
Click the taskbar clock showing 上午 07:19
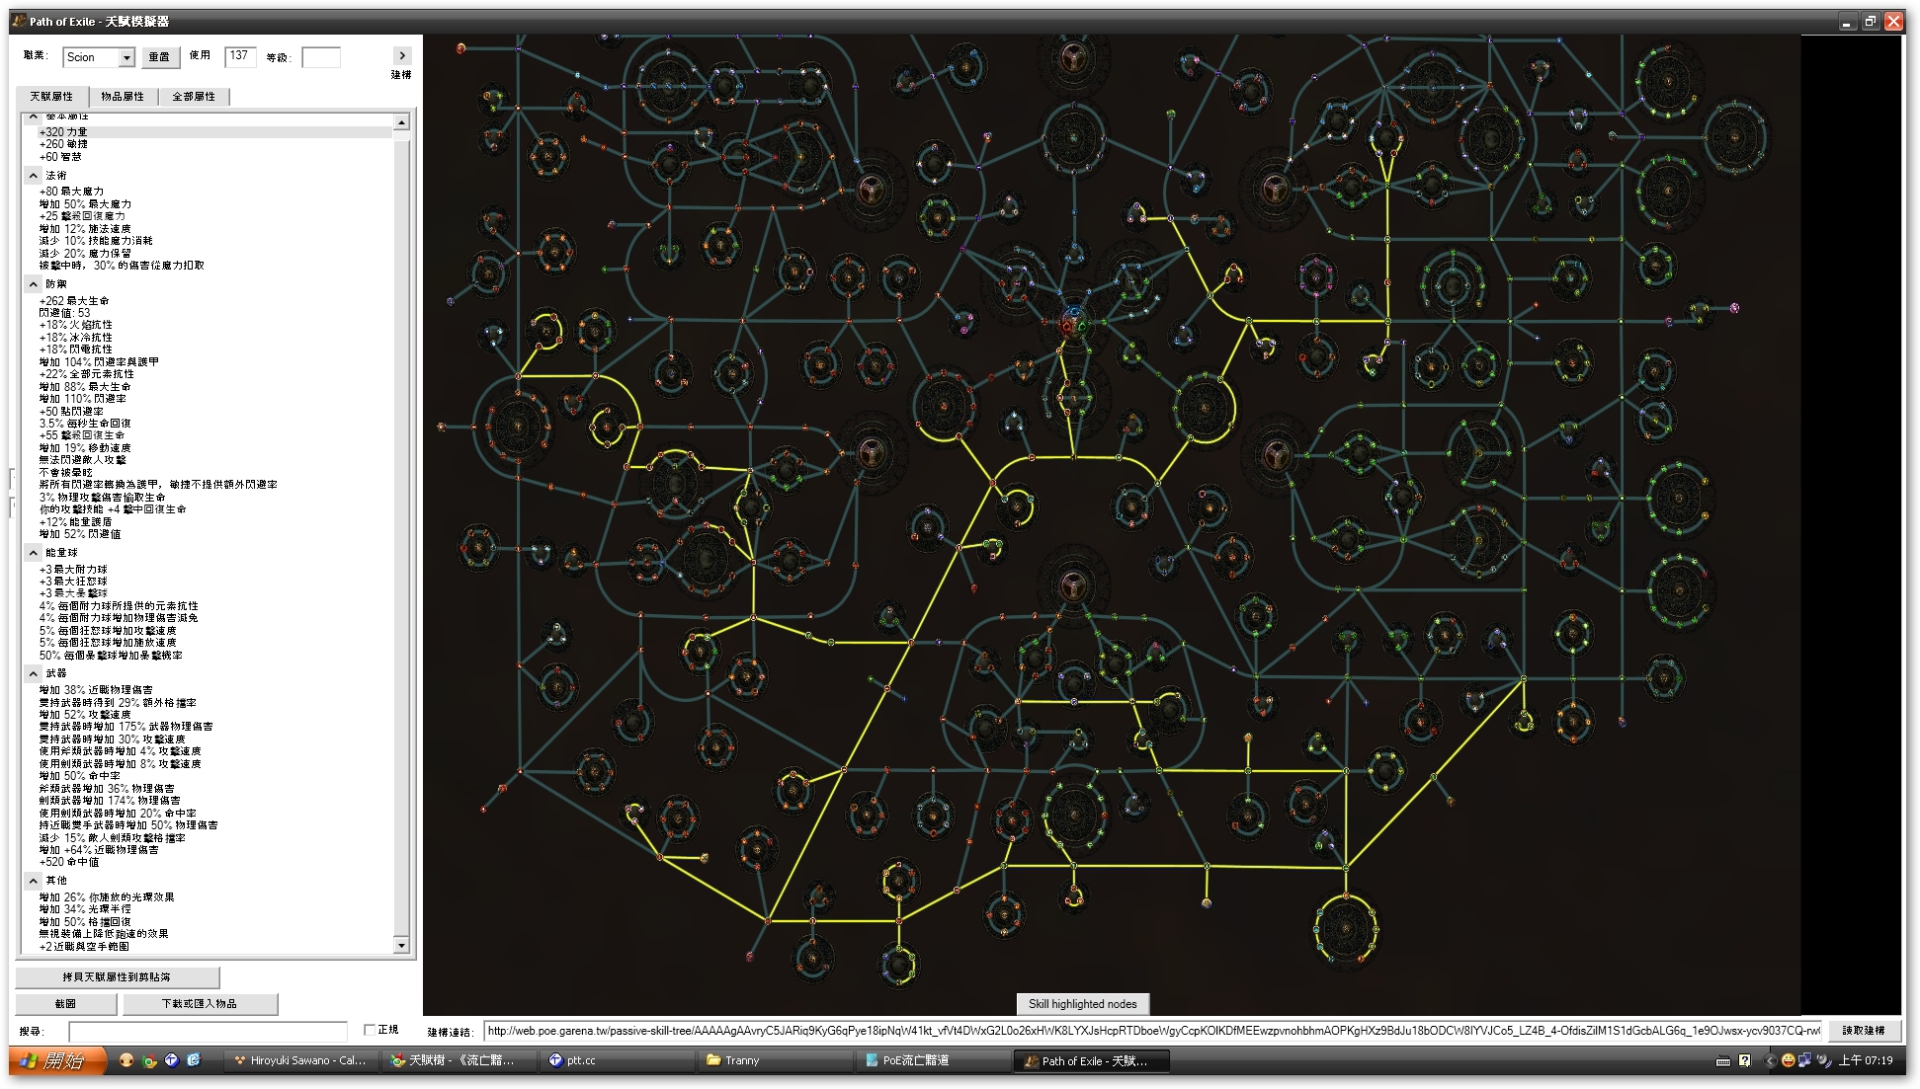[x=1865, y=1061]
